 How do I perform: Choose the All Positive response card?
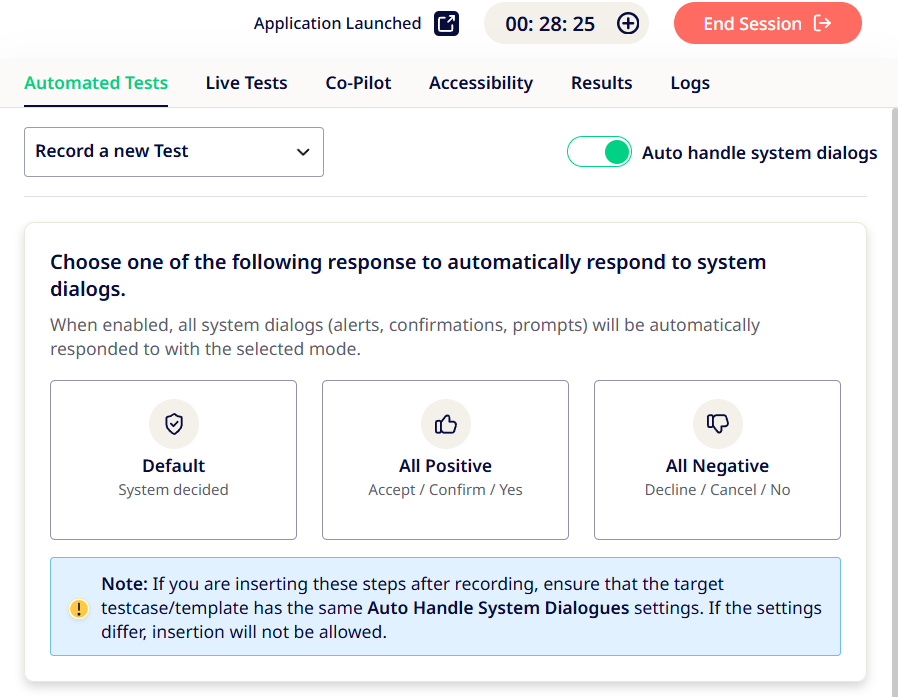445,460
